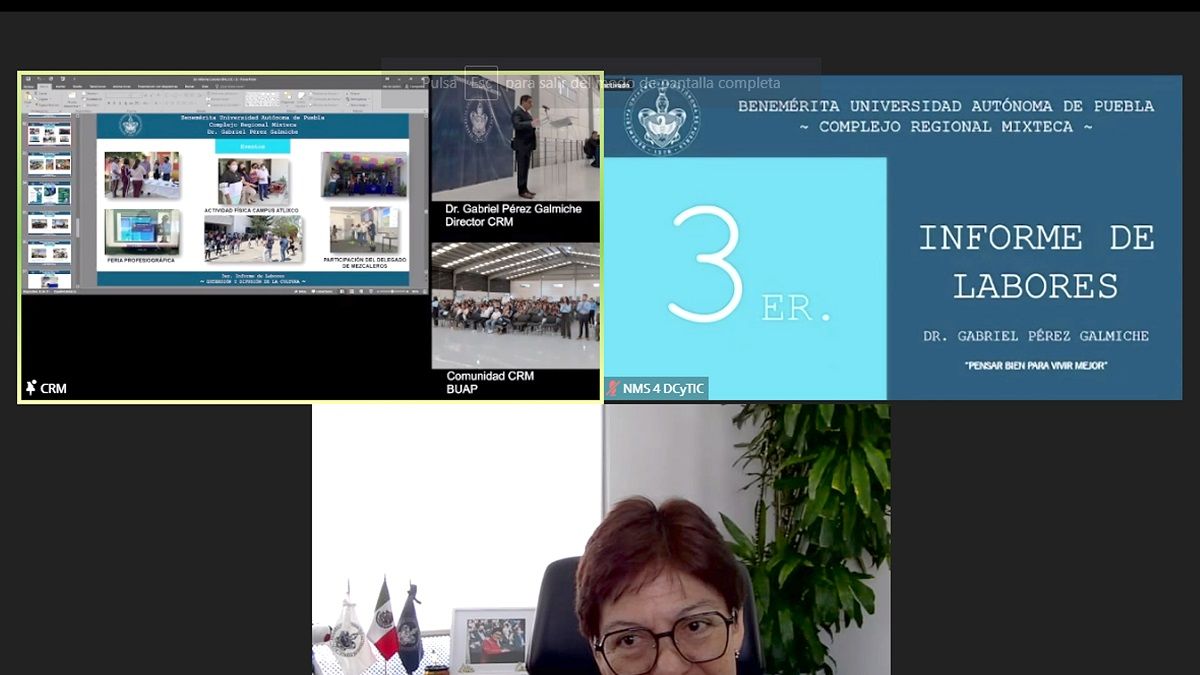Click the BUAP crest on the Informe de Labores banner

tap(661, 116)
